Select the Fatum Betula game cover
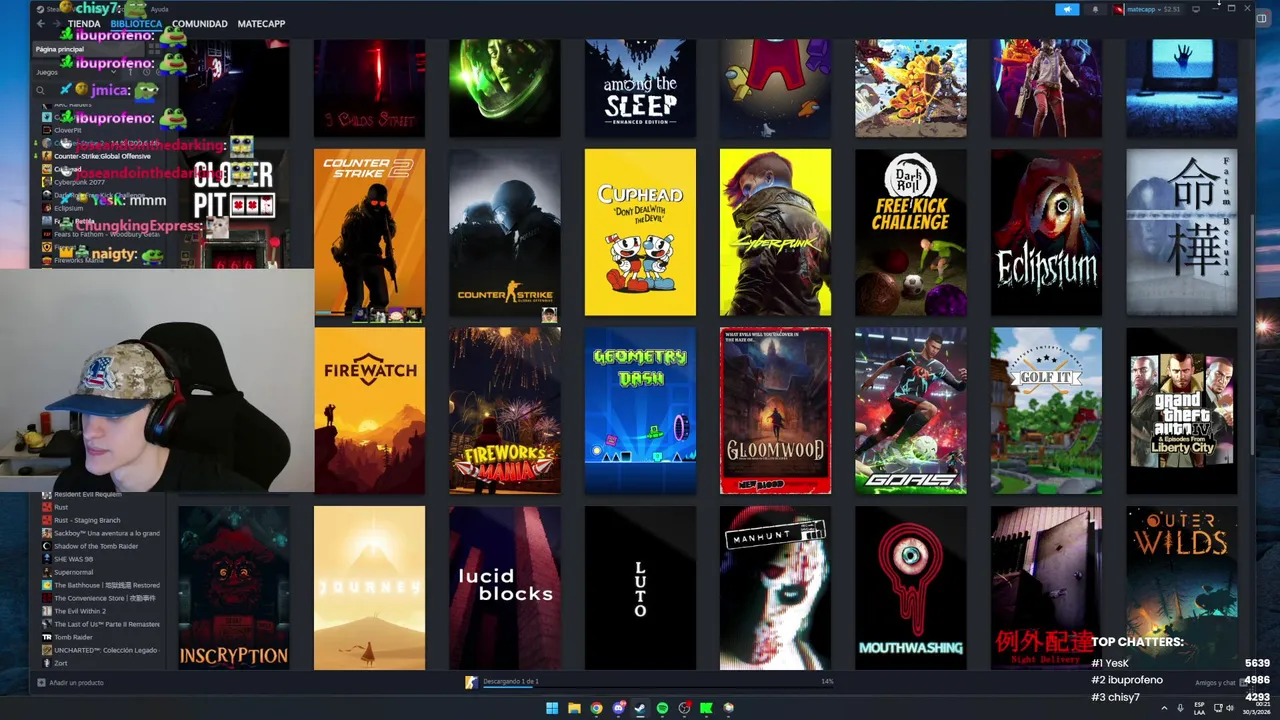The image size is (1280, 720). point(1181,232)
